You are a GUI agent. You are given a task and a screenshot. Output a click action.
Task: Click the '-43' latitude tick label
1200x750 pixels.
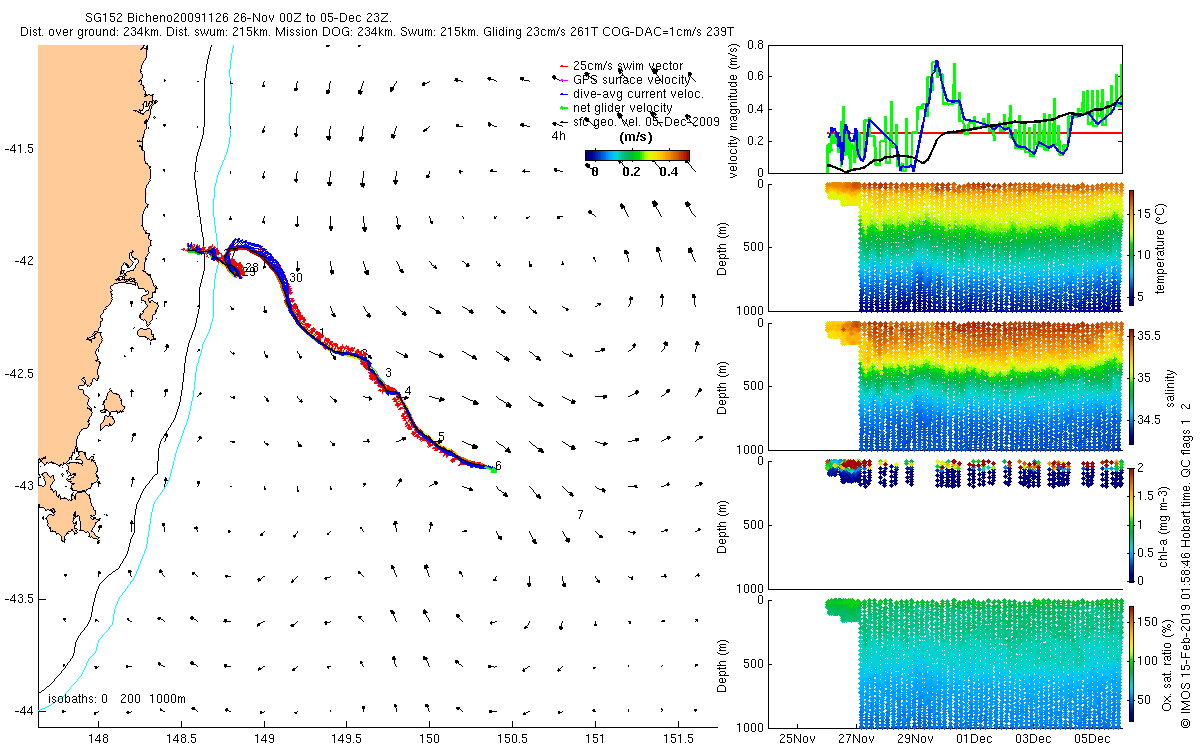[23, 485]
